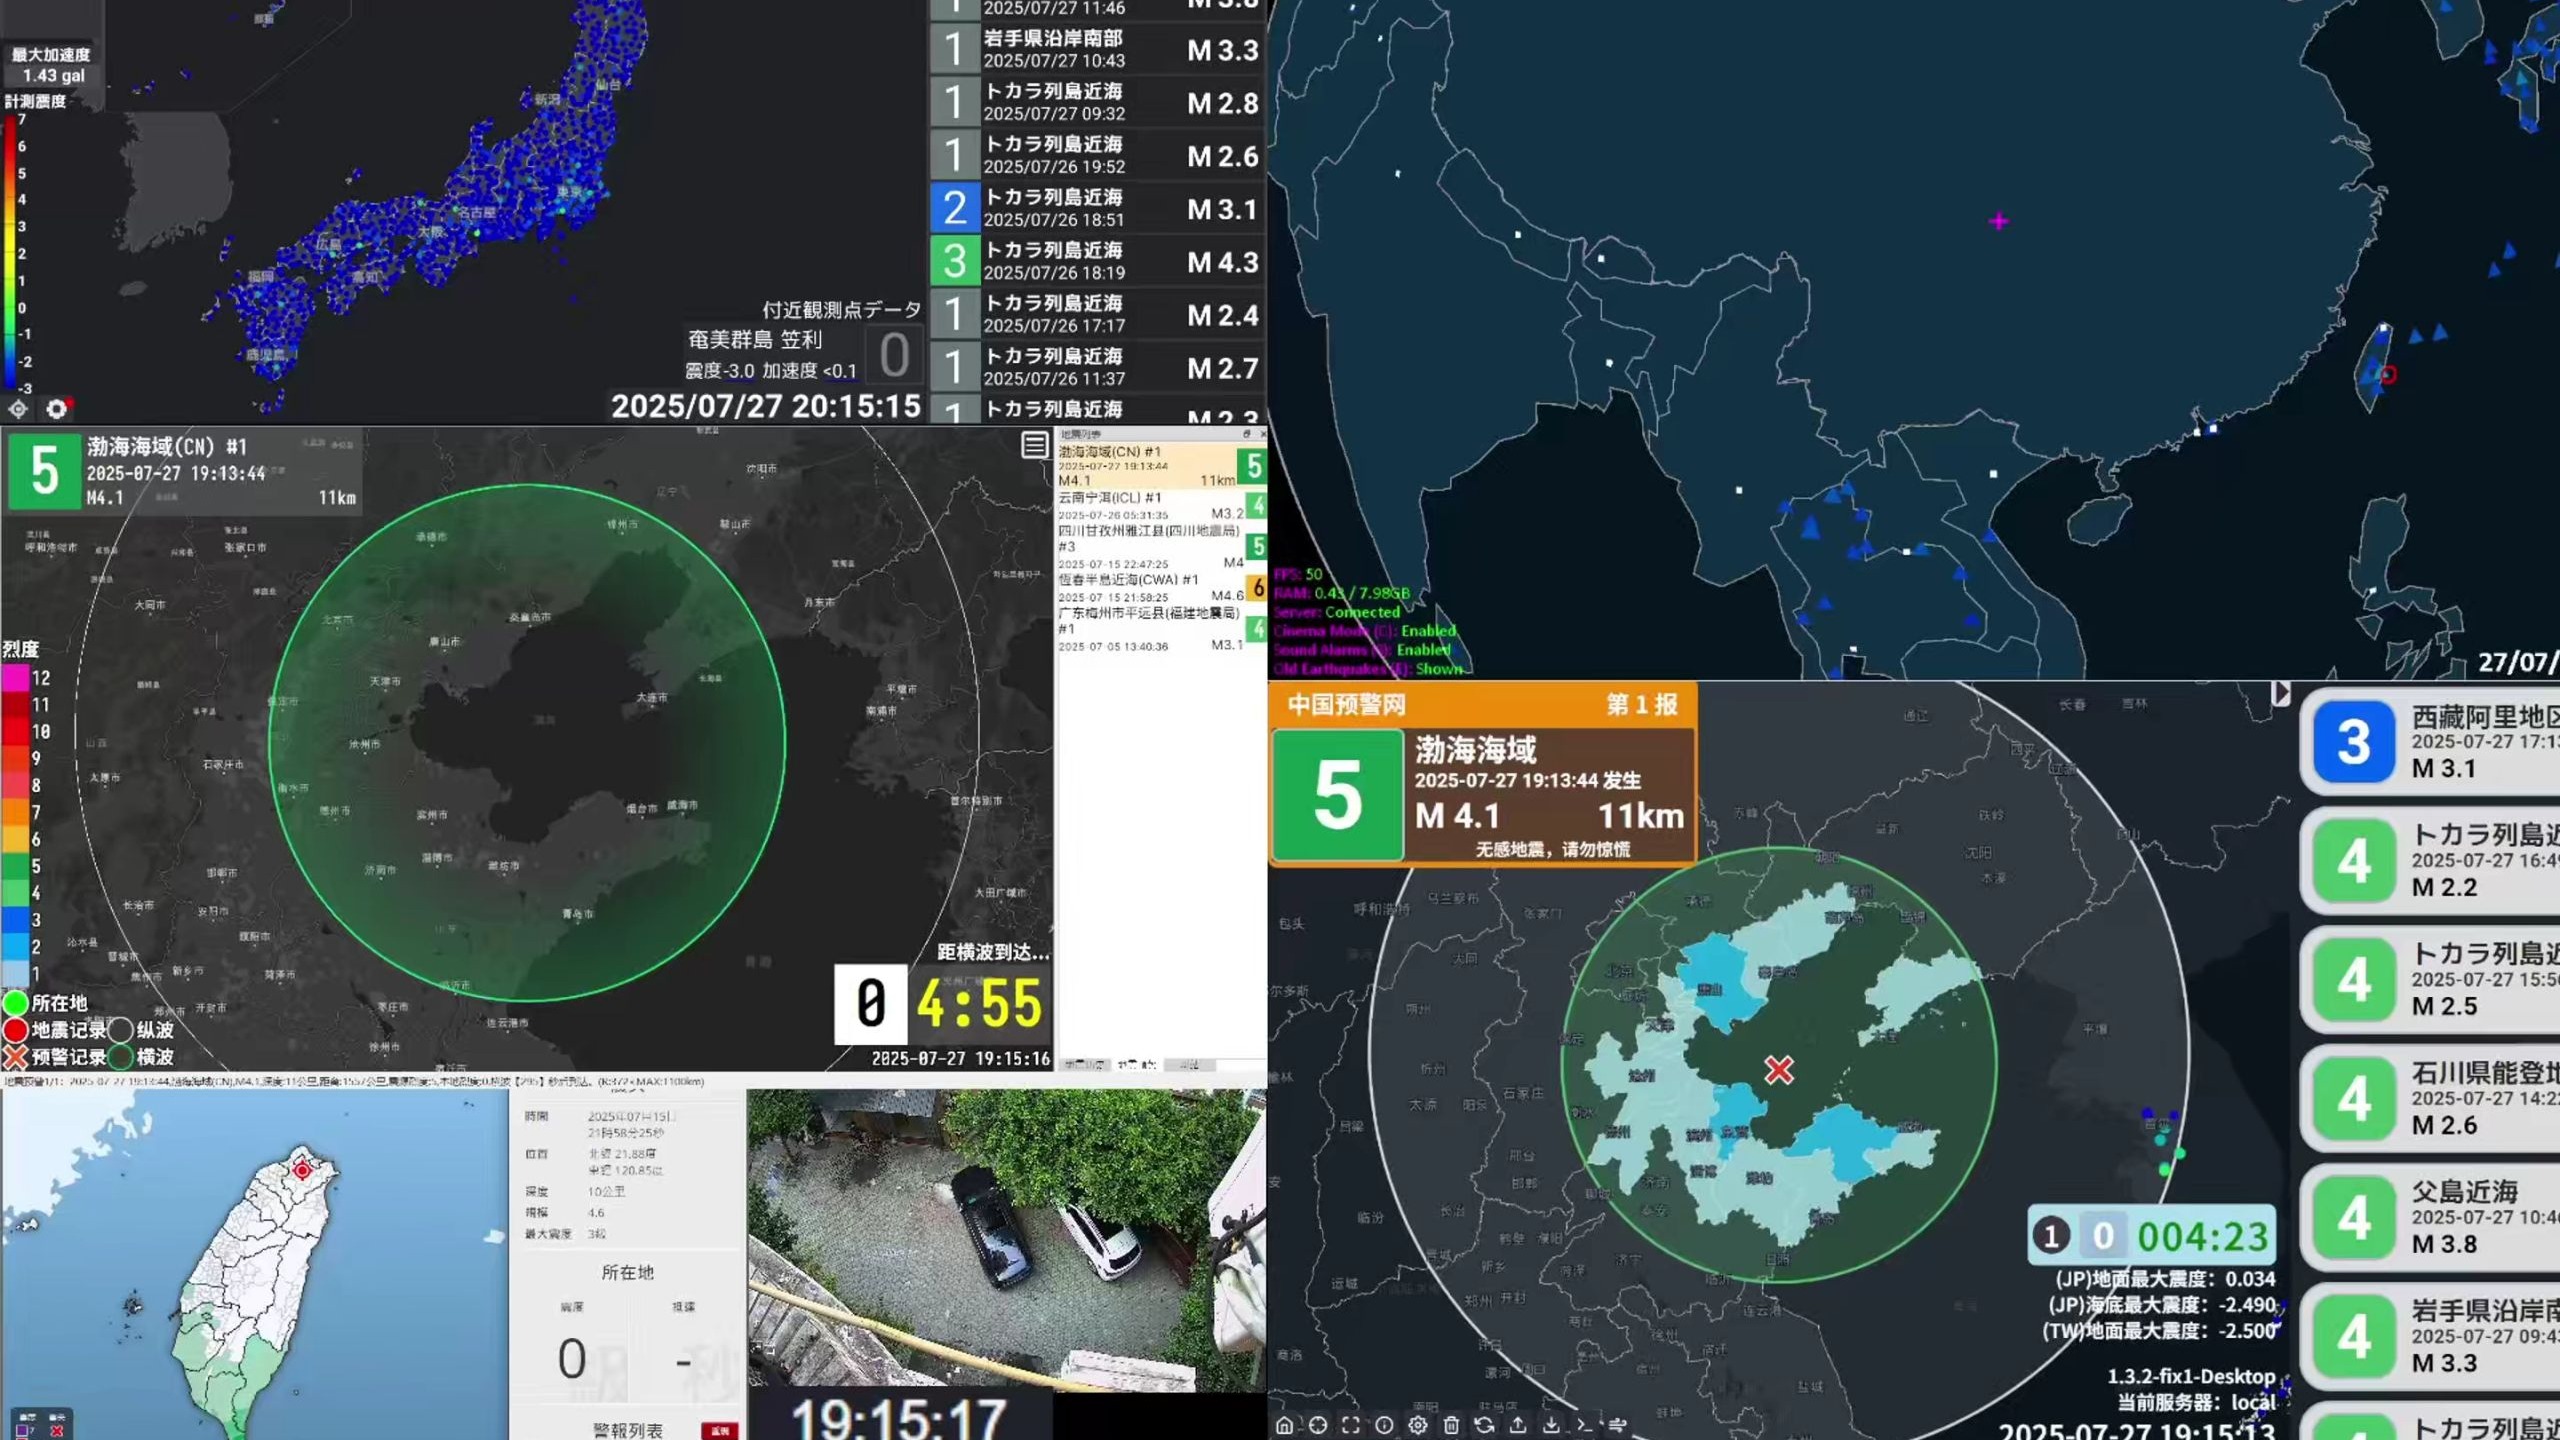Click 最大加速度 1.43 gal readout
This screenshot has width=2560, height=1440.
click(52, 65)
